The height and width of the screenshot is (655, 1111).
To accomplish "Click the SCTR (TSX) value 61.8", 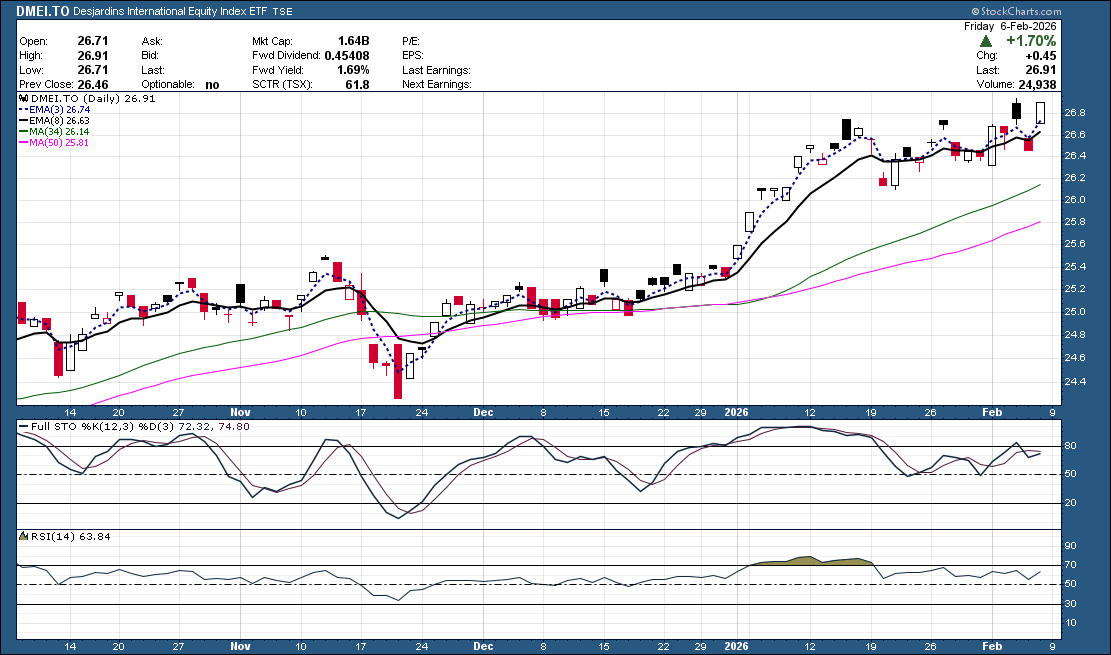I will coord(358,84).
